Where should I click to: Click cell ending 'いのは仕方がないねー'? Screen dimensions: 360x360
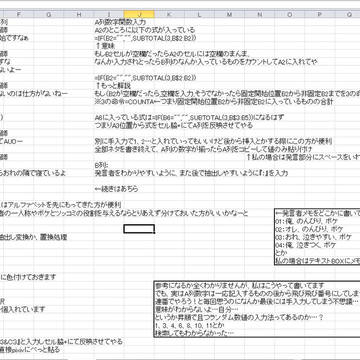tap(34, 93)
